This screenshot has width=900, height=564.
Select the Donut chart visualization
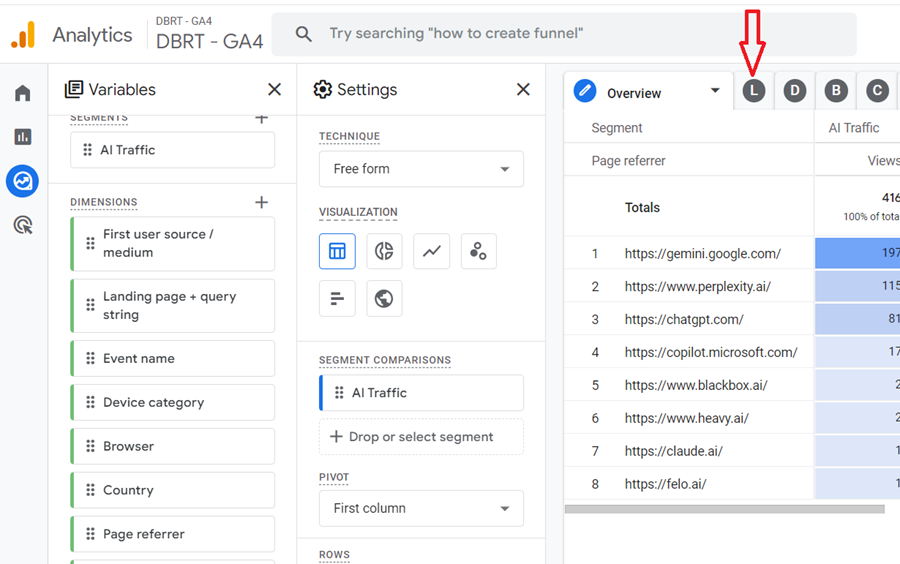pos(384,251)
